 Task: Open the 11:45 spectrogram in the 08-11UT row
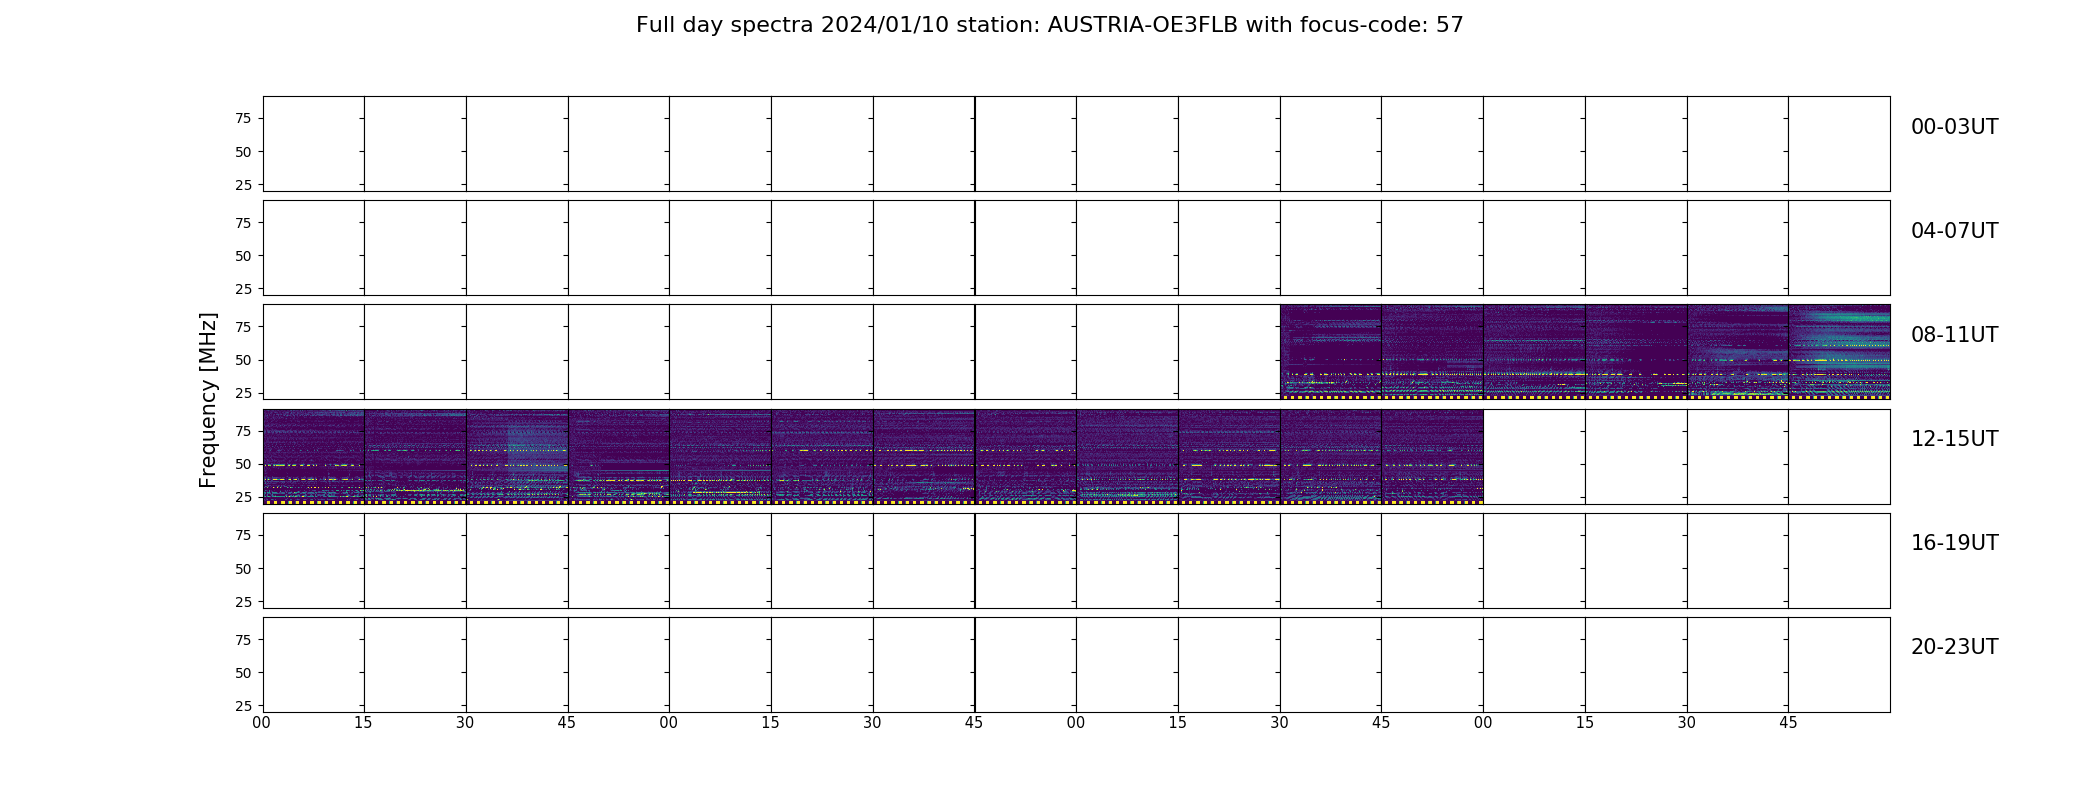click(x=1840, y=352)
